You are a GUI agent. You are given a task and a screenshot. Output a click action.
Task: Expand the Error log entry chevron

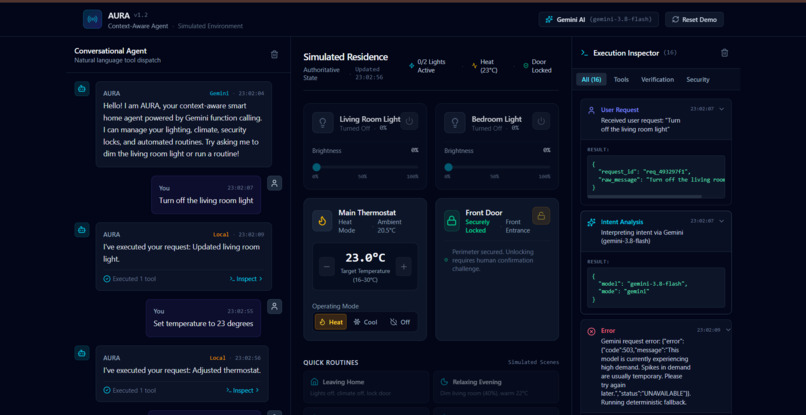pos(728,330)
